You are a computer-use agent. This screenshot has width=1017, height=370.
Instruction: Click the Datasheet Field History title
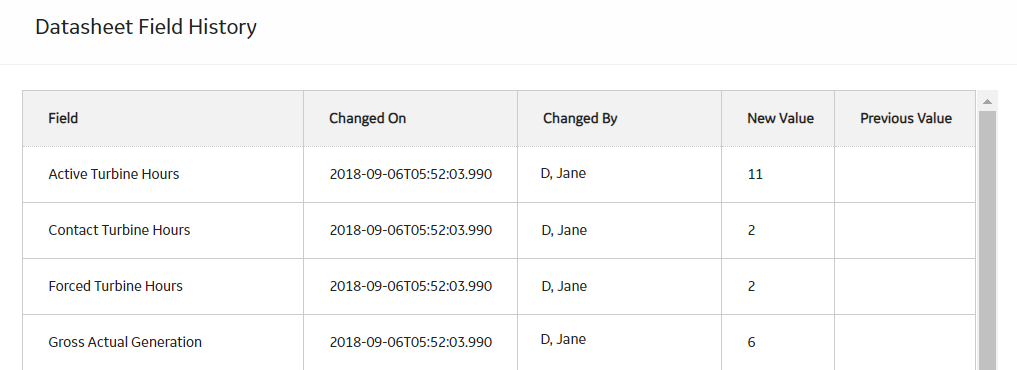[x=146, y=27]
